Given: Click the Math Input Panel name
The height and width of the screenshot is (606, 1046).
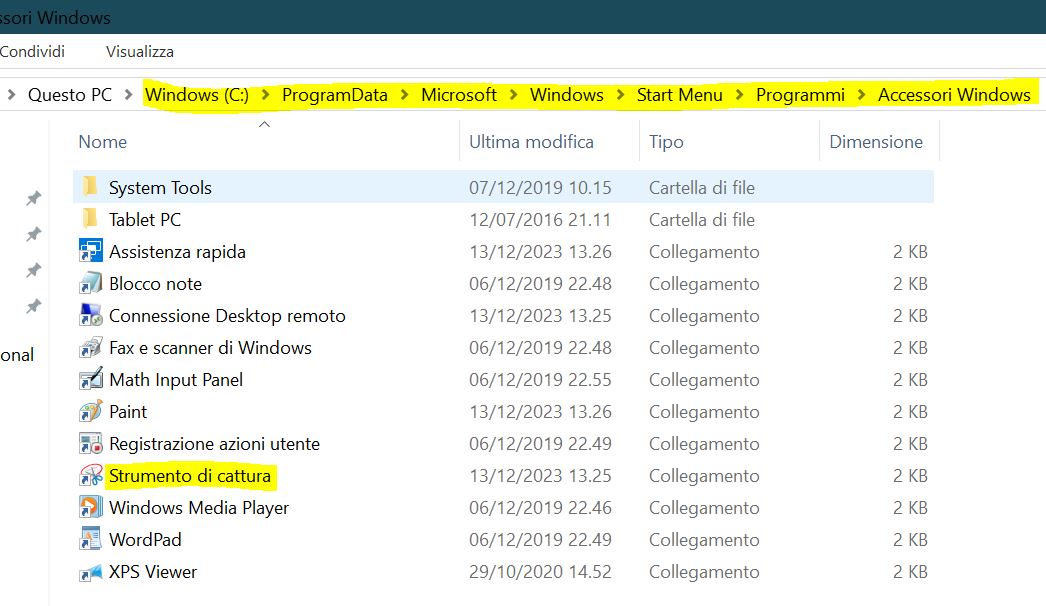Looking at the screenshot, I should 176,380.
